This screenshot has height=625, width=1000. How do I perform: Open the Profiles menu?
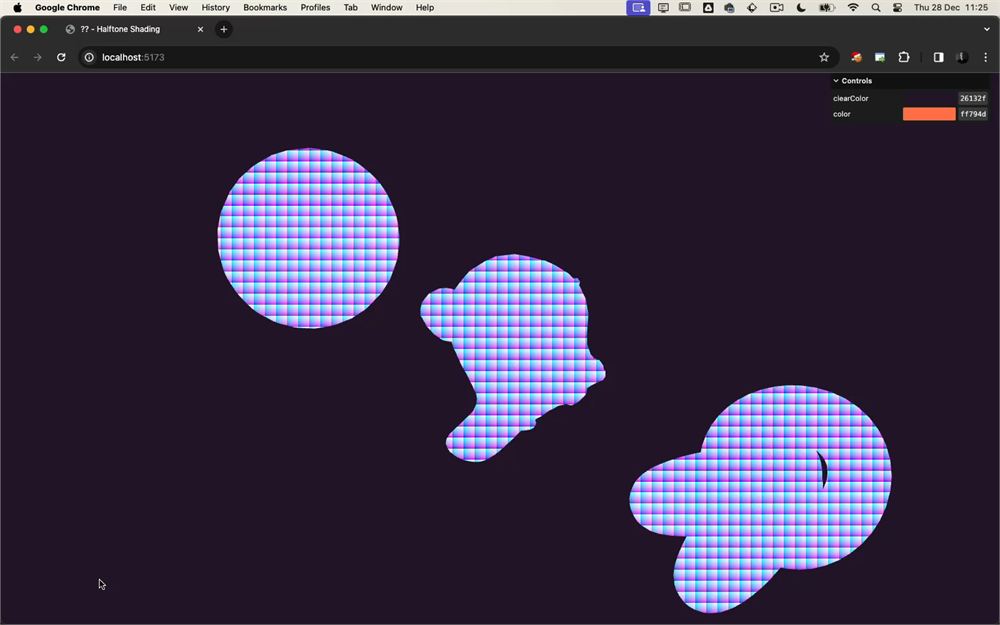click(x=316, y=8)
